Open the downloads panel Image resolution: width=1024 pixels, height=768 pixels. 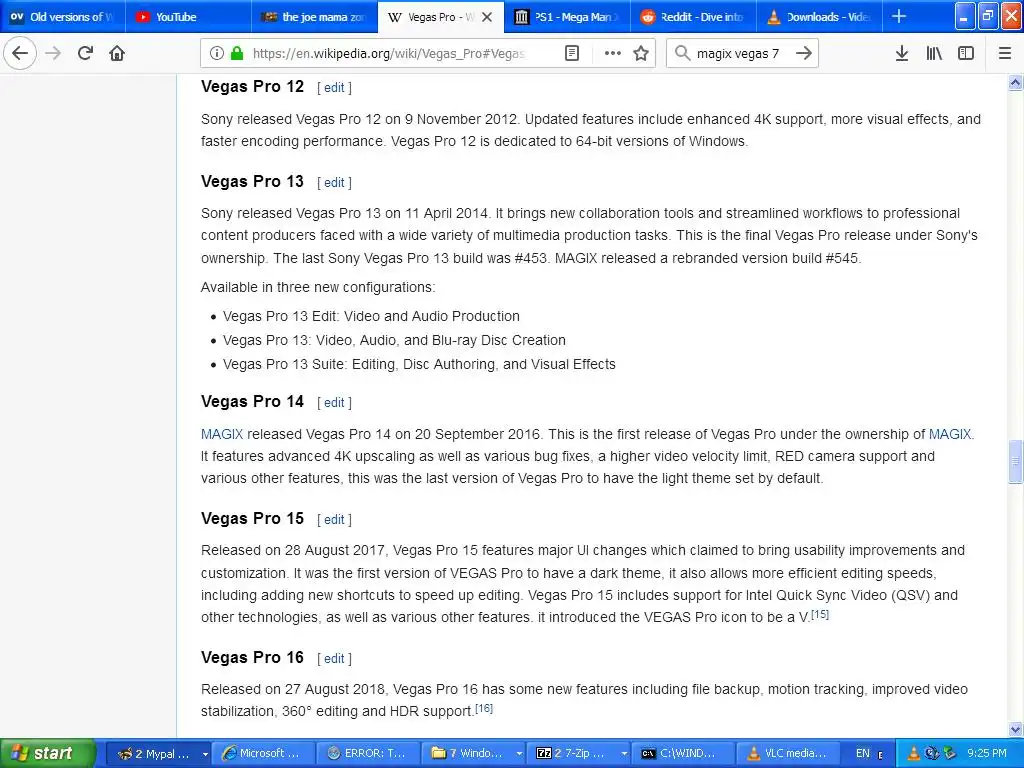[x=902, y=53]
